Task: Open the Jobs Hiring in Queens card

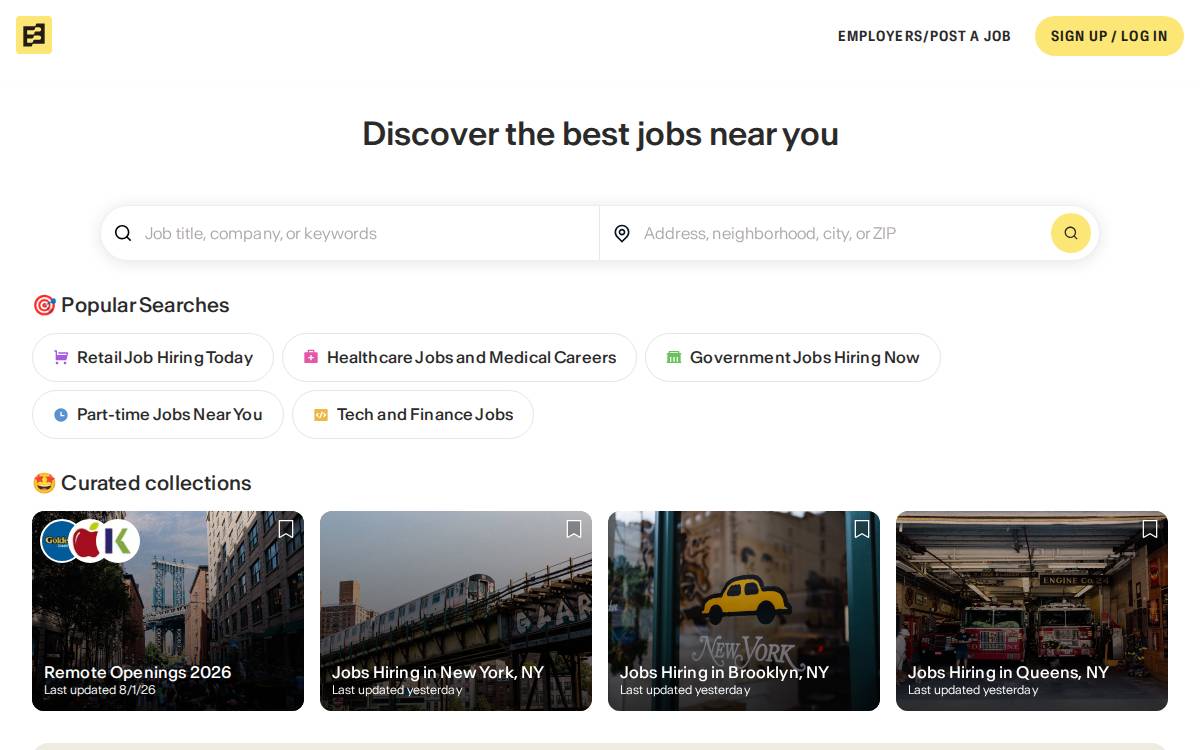Action: (1032, 611)
